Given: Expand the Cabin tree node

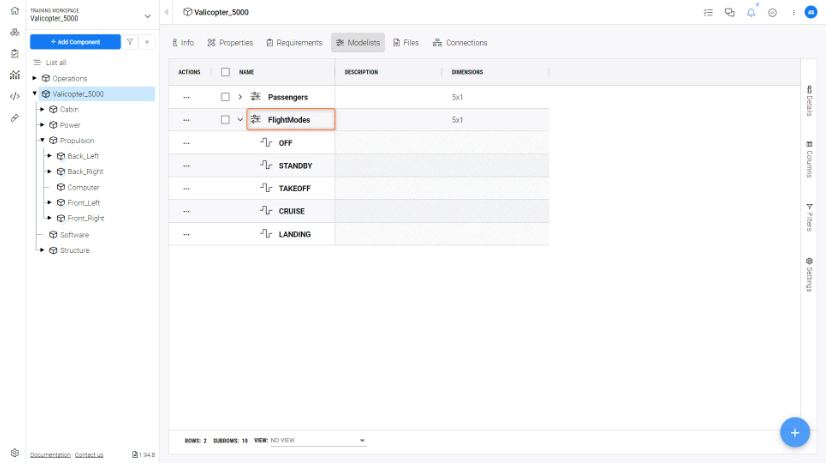Looking at the screenshot, I should click(x=42, y=110).
